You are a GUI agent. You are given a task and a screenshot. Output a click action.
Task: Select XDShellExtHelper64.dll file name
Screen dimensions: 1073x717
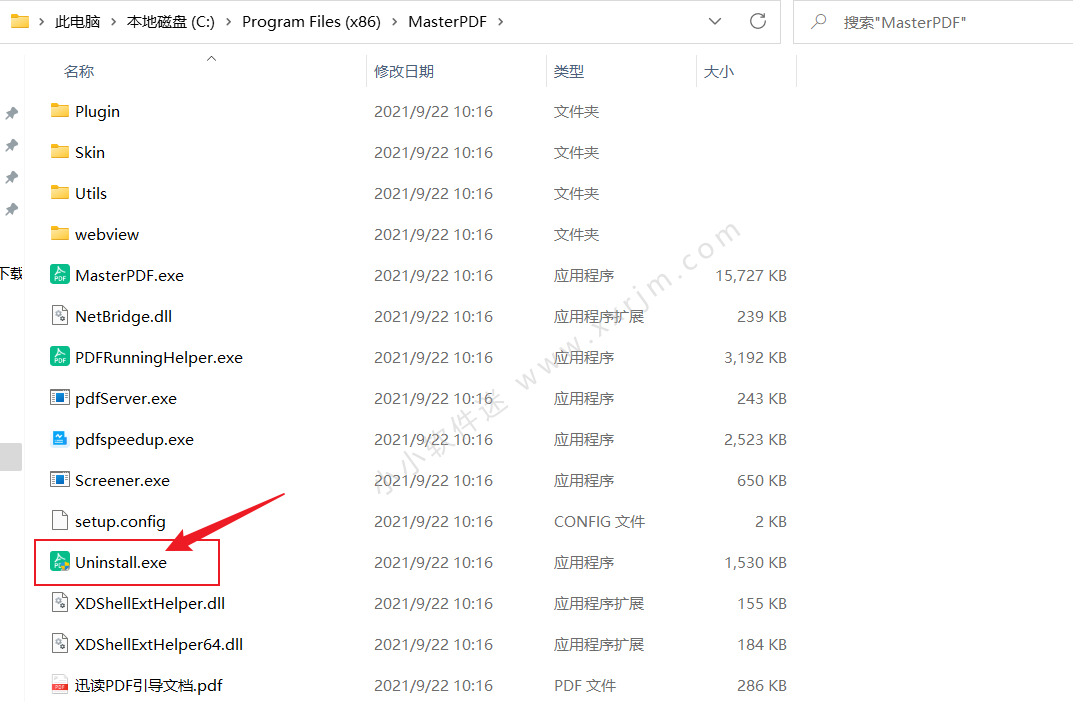[159, 644]
